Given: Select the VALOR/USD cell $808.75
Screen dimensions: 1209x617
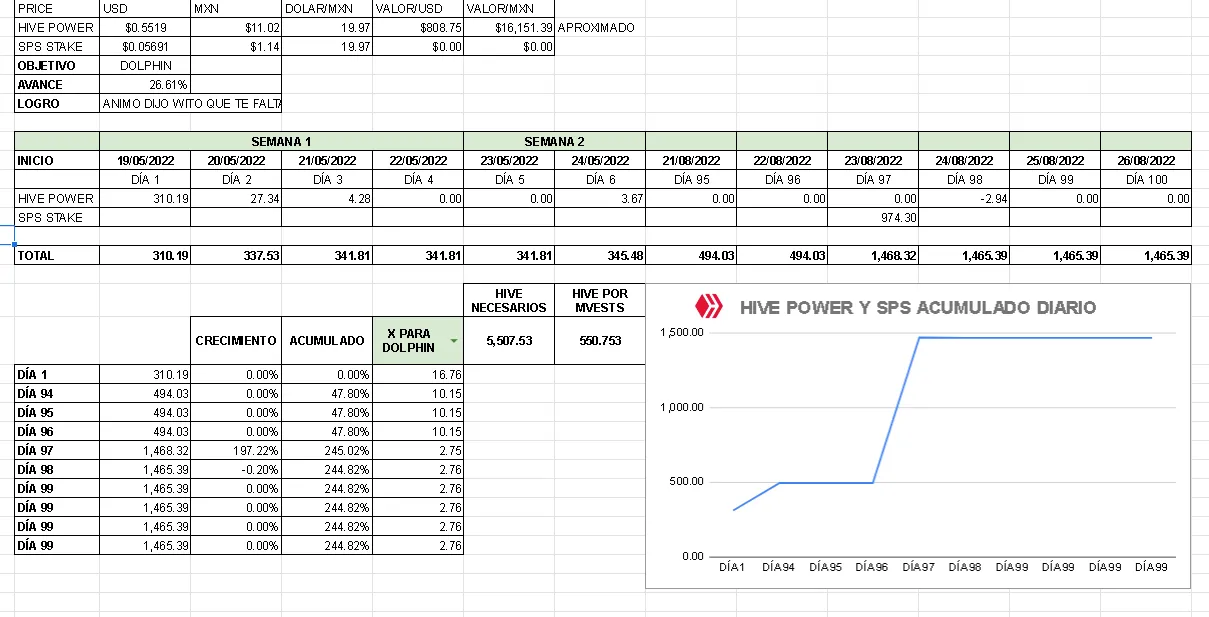Looking at the screenshot, I should tap(418, 28).
